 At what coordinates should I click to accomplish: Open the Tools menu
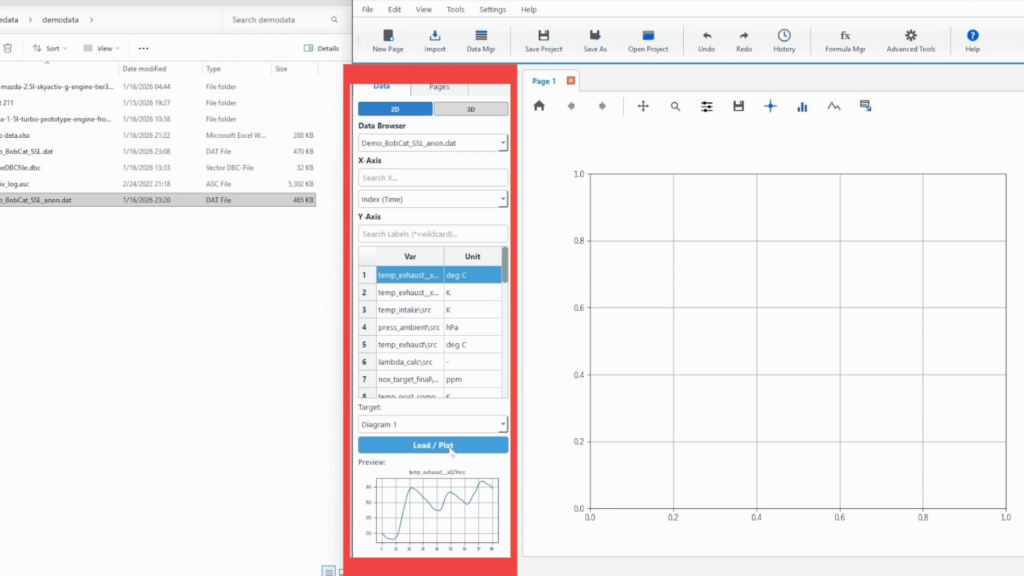pos(455,9)
